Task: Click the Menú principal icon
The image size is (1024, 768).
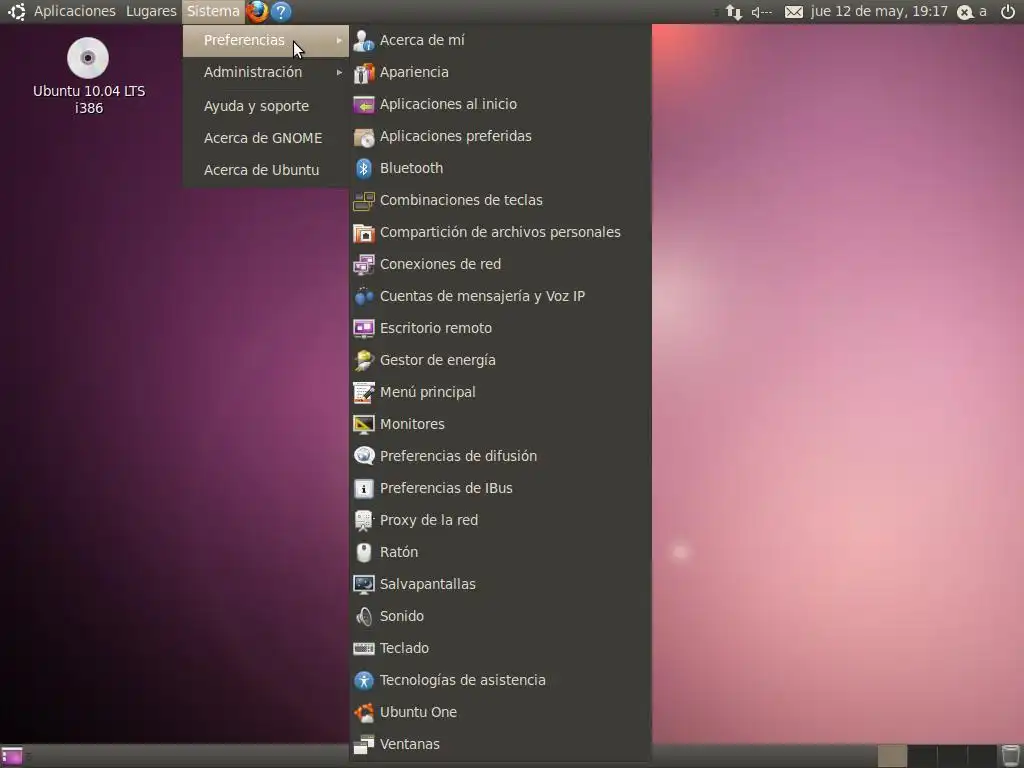Action: 364,392
